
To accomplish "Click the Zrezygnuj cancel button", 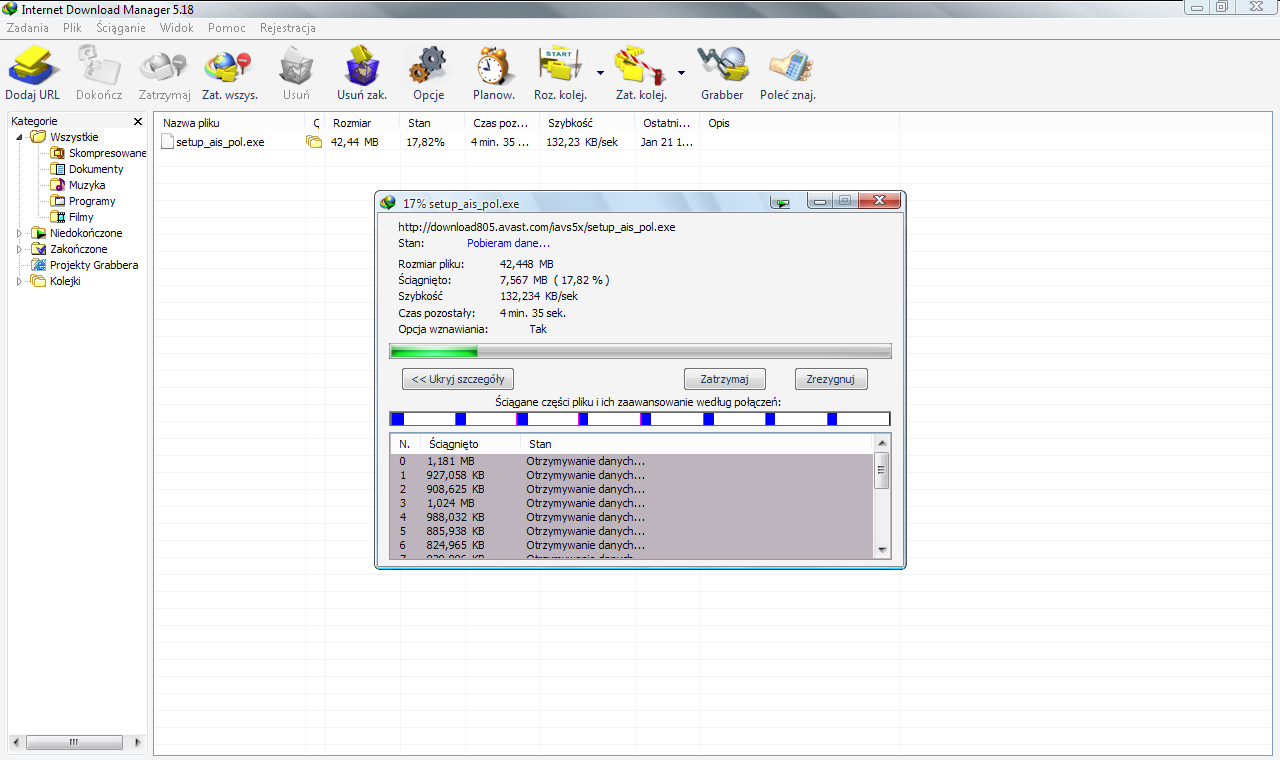I will [x=831, y=379].
